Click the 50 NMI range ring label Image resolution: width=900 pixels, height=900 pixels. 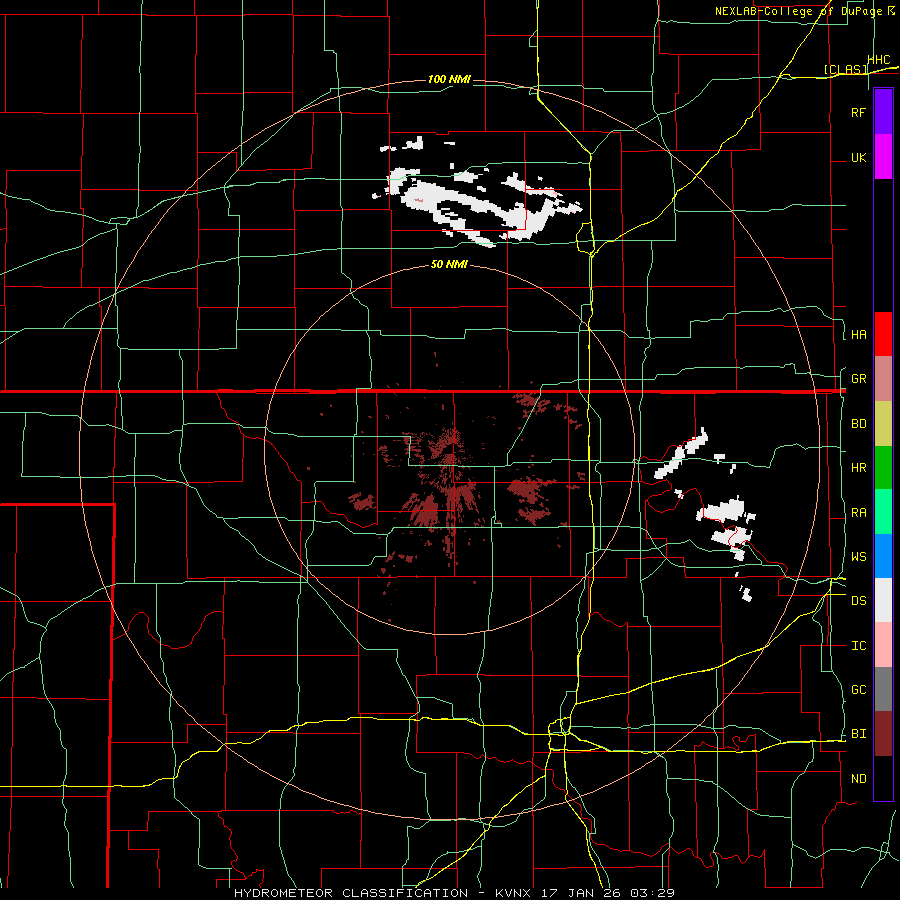pos(449,265)
